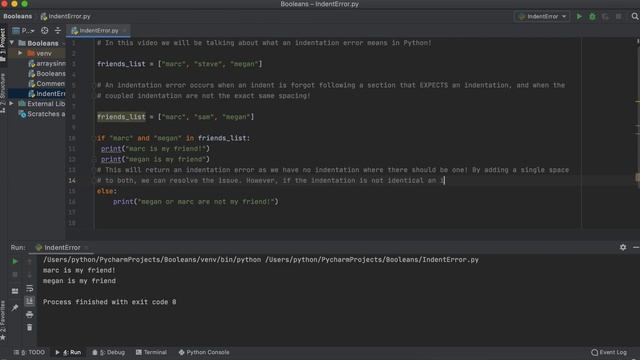Open the Commen file in project tree
The image size is (640, 360).
point(47,84)
